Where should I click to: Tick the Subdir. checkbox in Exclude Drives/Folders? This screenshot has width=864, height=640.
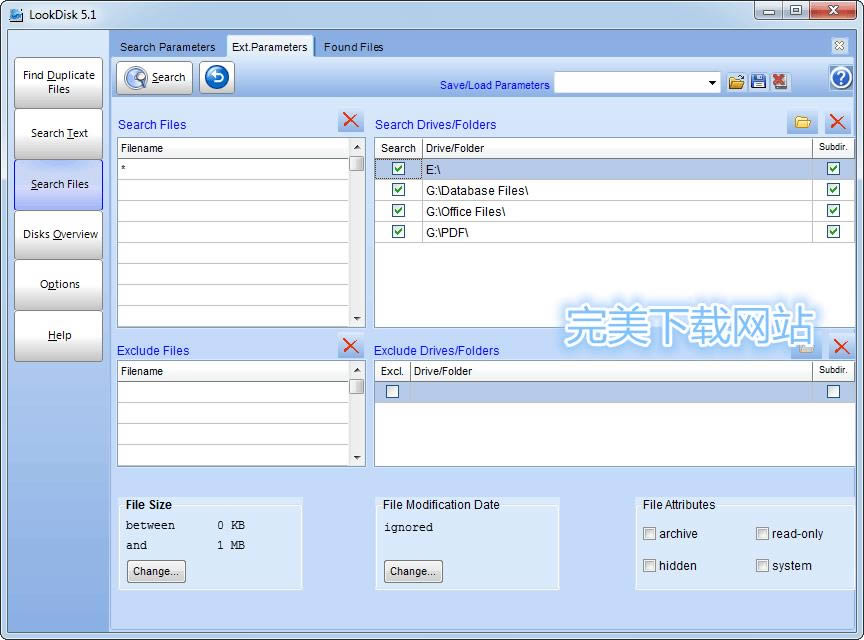click(833, 392)
